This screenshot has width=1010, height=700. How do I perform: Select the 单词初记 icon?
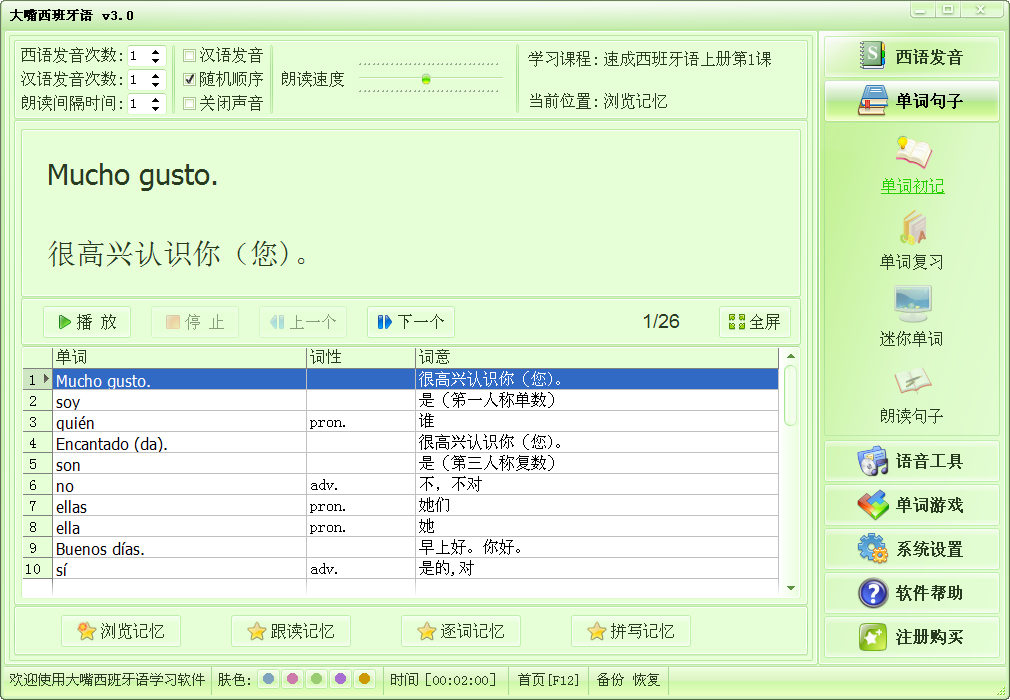click(x=912, y=153)
